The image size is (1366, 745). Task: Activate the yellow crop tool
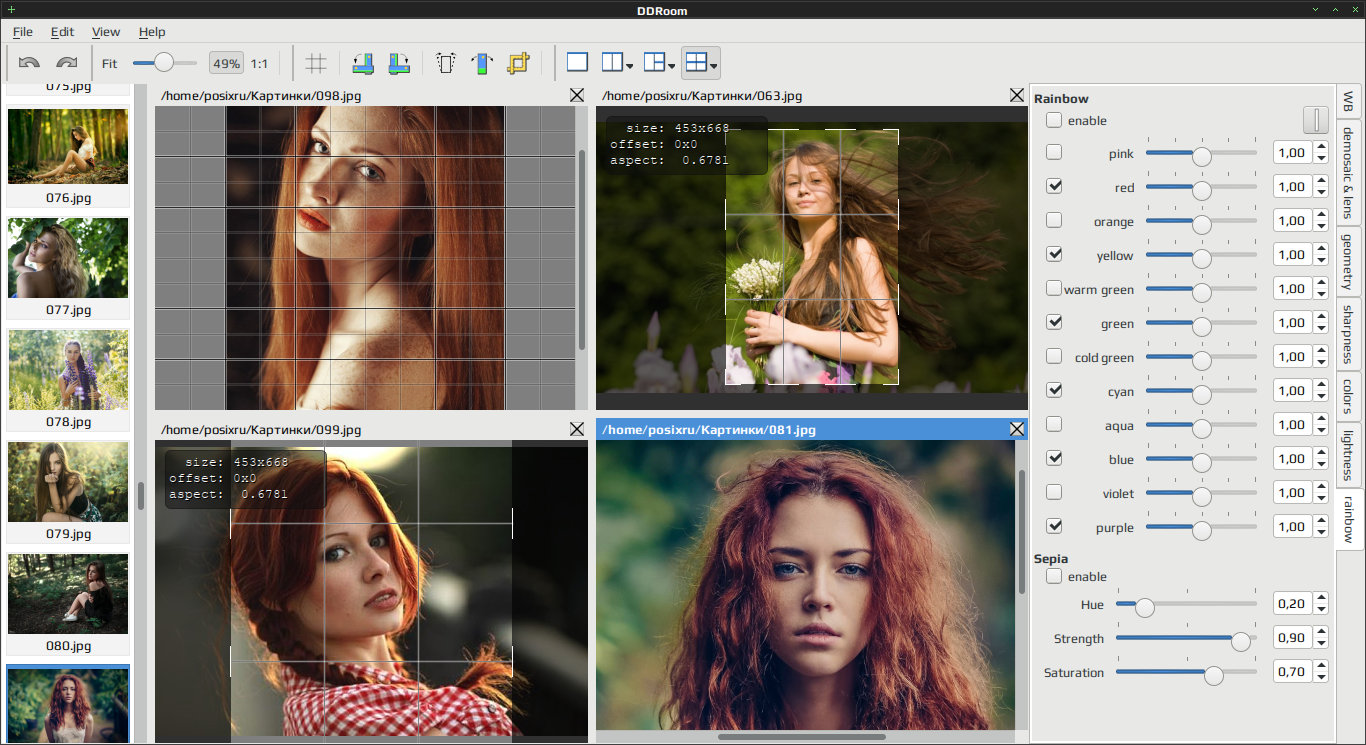pyautogui.click(x=518, y=63)
